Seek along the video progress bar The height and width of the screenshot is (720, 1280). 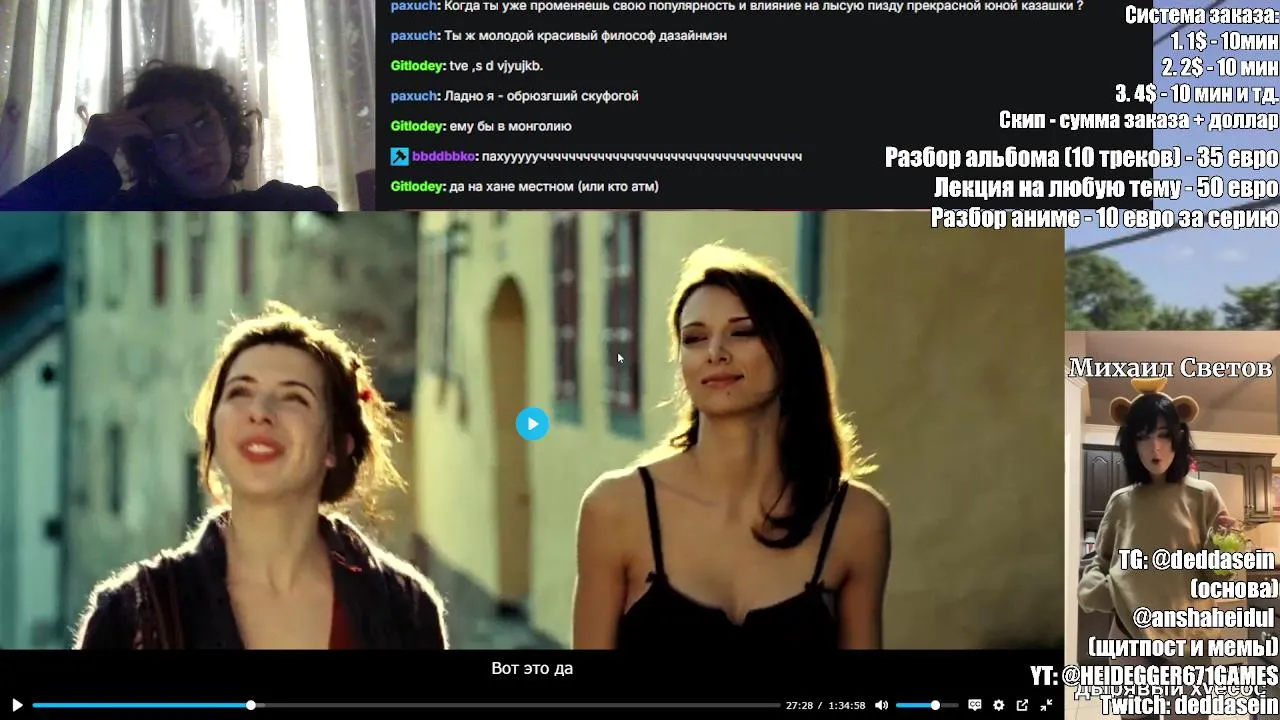coord(406,705)
